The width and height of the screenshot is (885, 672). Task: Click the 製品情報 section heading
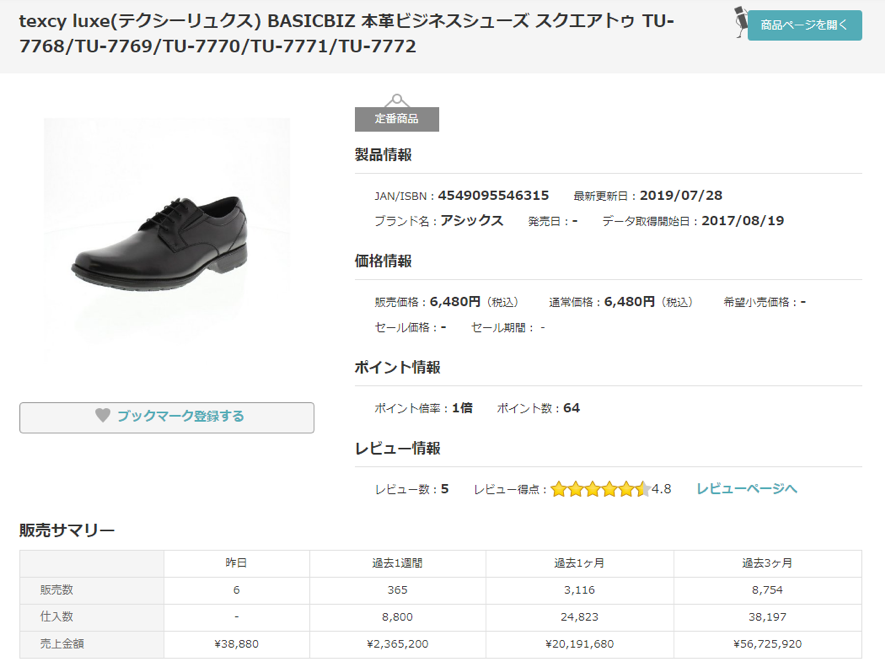click(x=383, y=155)
